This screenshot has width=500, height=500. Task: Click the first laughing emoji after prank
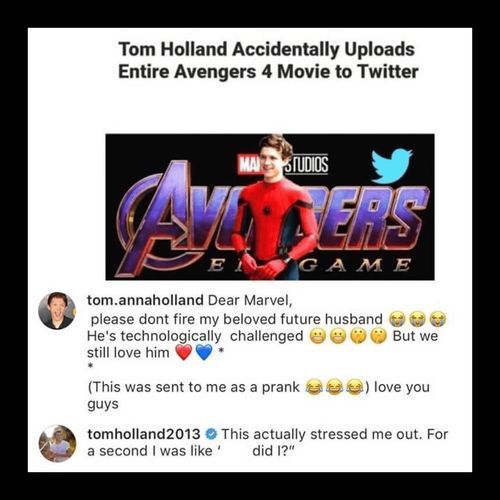(314, 387)
